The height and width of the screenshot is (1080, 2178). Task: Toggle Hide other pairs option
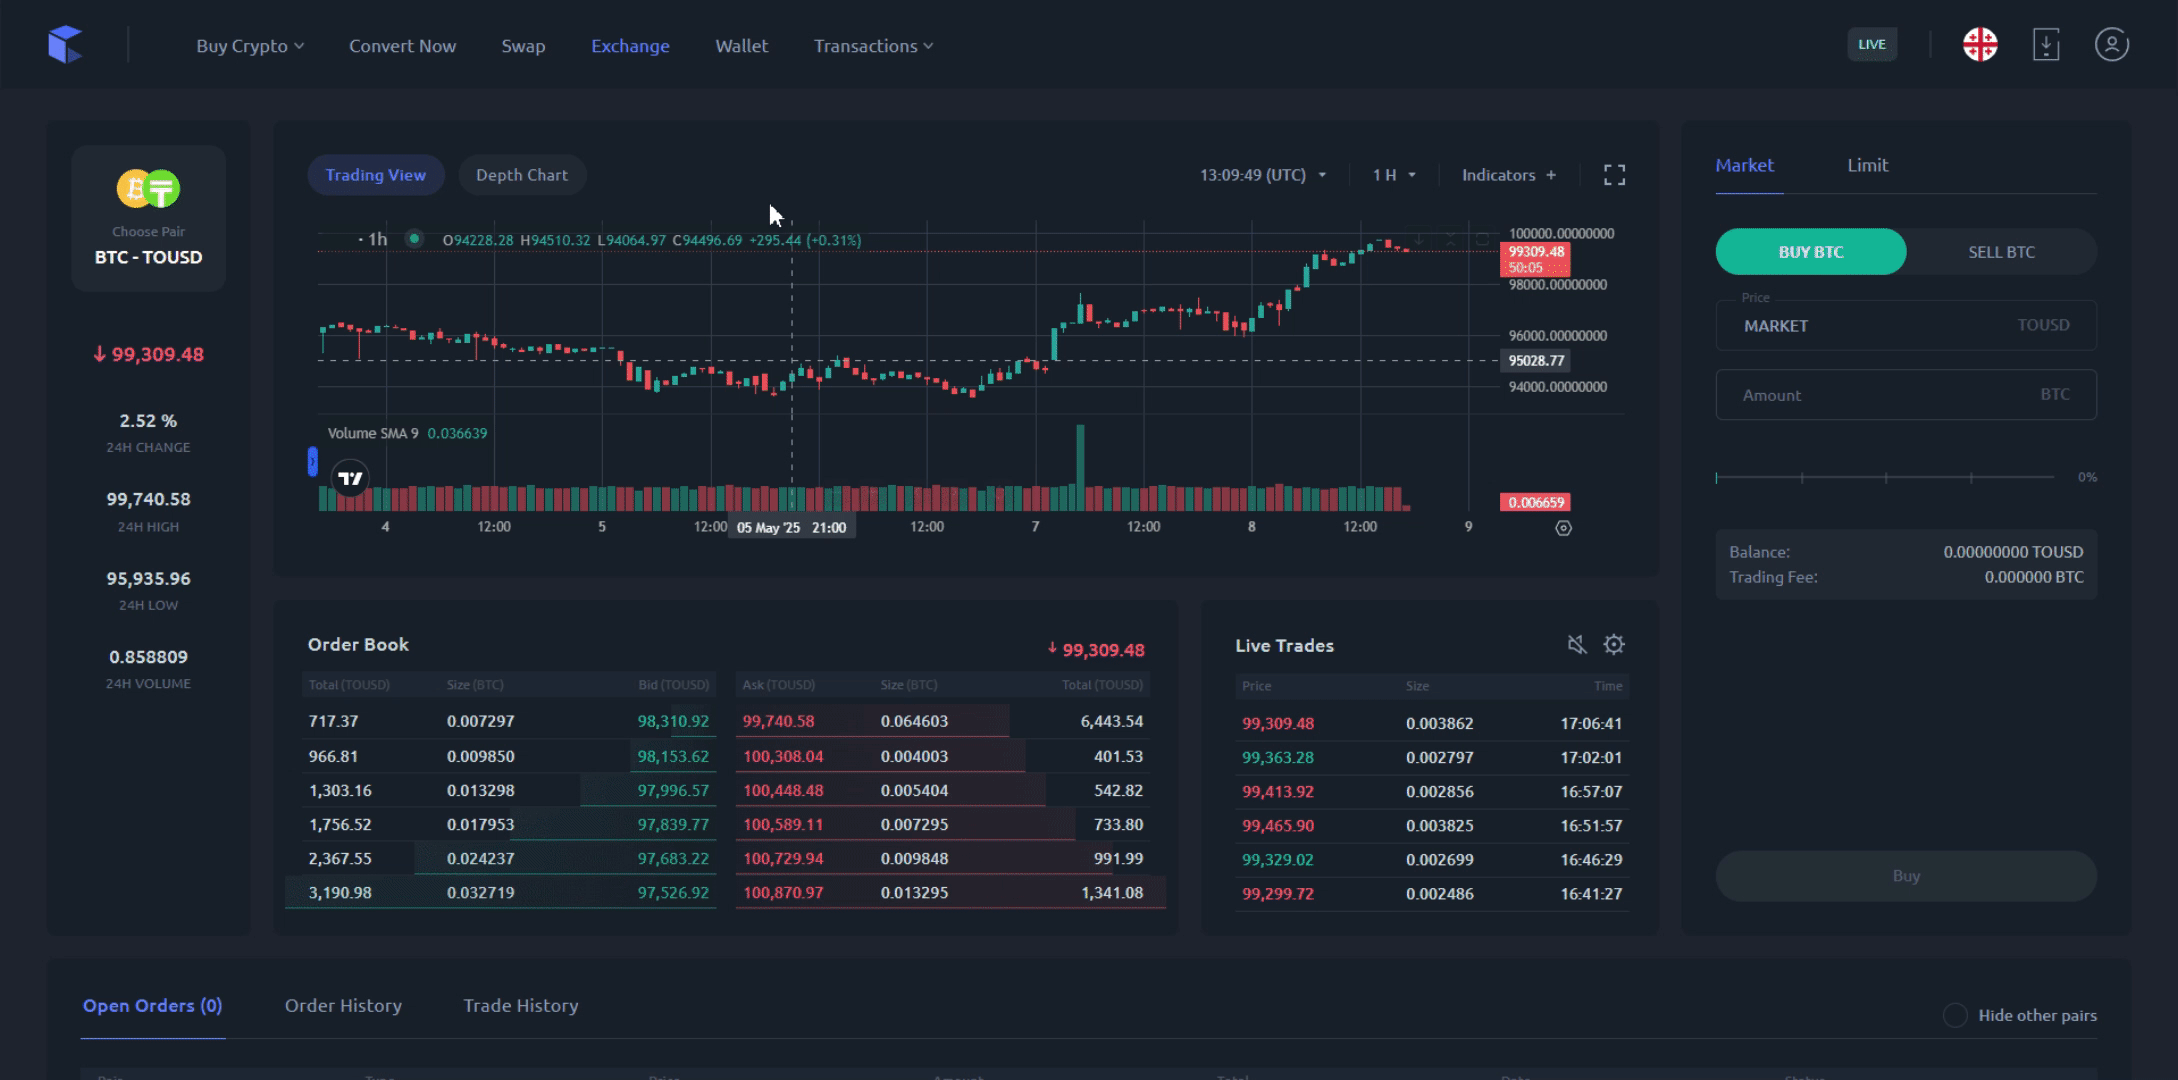point(1954,1015)
